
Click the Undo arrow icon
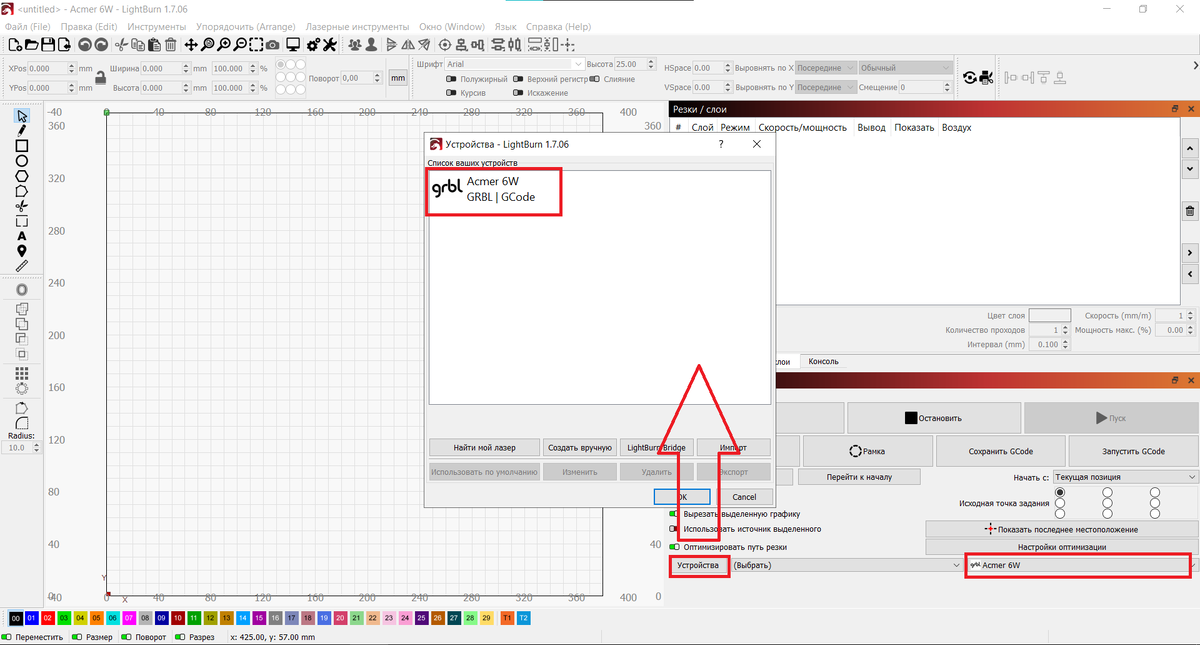[x=85, y=45]
